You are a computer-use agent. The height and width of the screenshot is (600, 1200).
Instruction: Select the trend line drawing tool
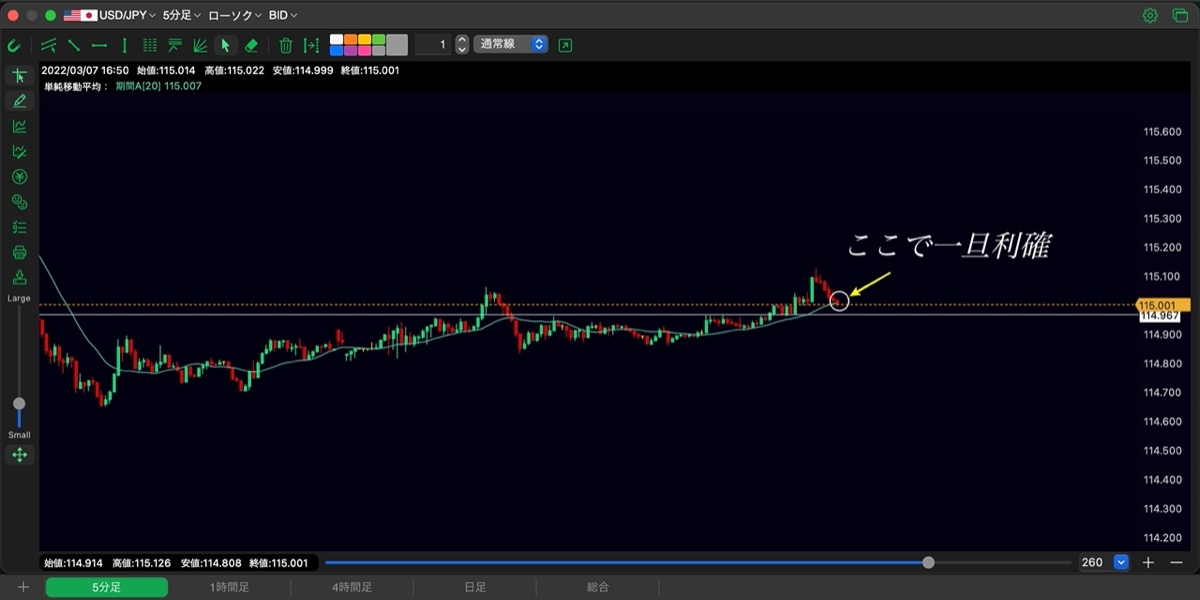[x=49, y=45]
